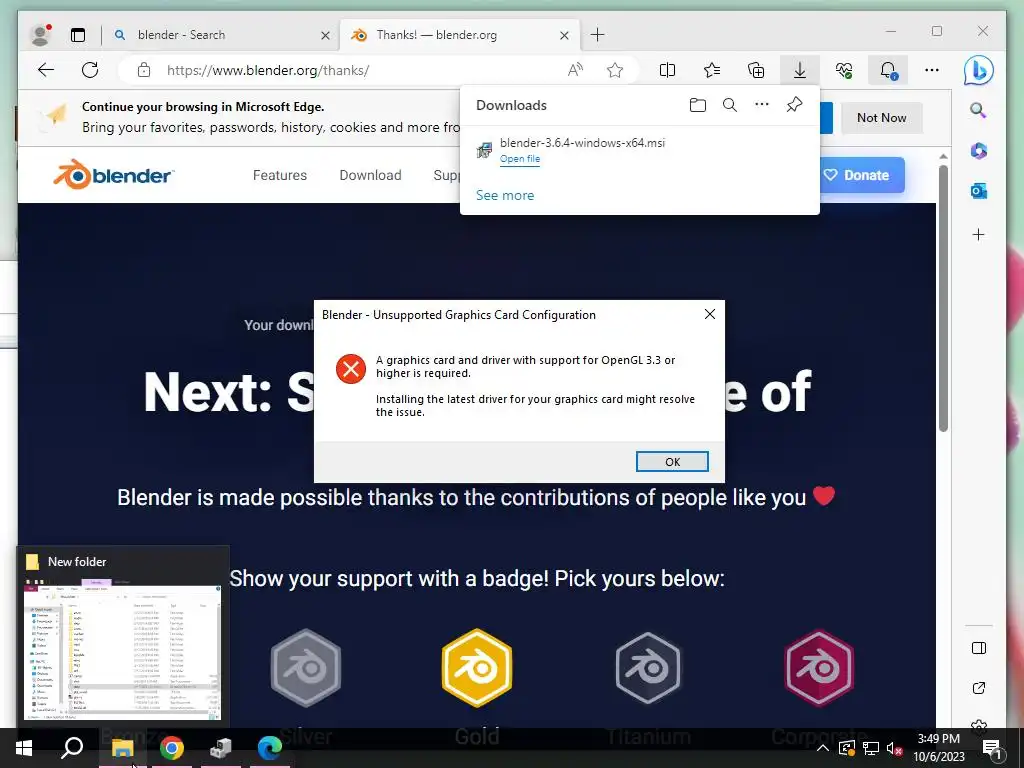Open downloads folder icon in Downloads panel
This screenshot has height=768, width=1024.
(x=697, y=105)
